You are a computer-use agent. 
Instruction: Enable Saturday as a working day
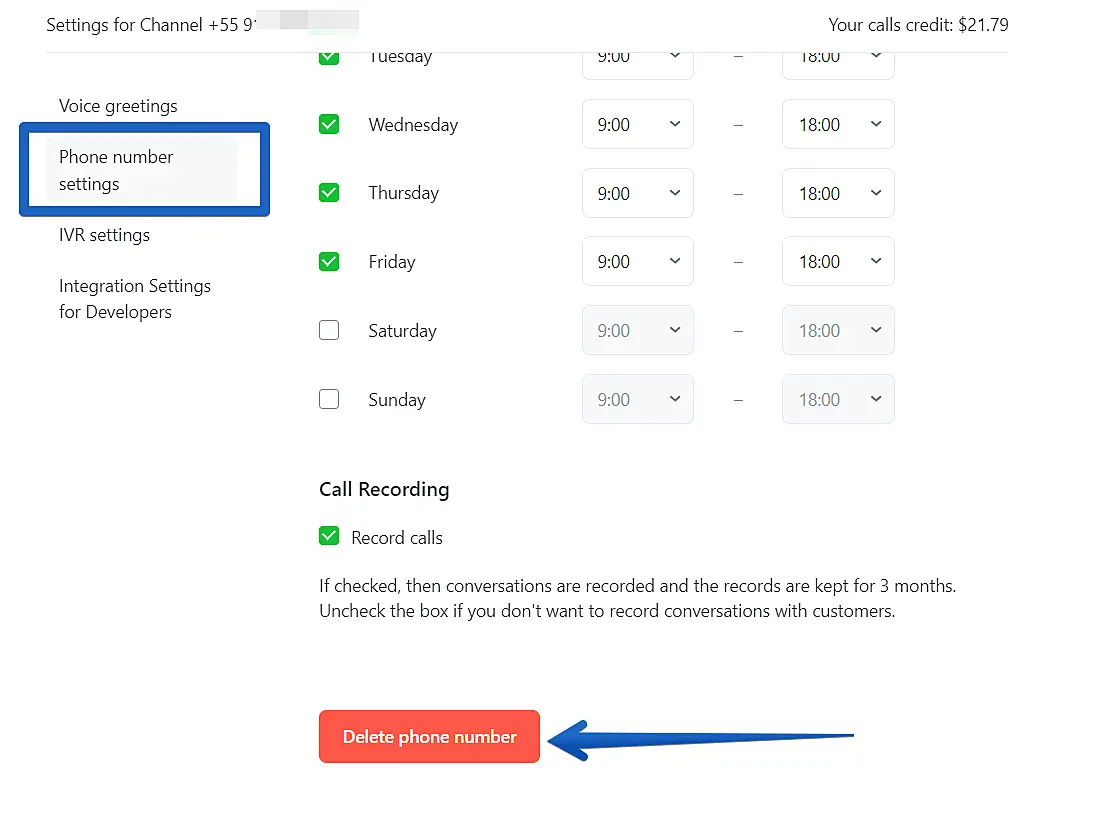tap(329, 330)
